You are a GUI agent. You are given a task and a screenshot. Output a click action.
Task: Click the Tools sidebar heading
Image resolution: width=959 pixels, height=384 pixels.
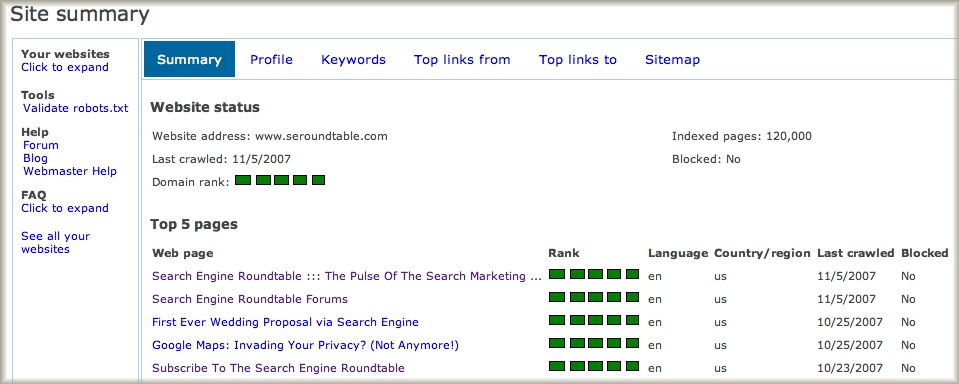pyautogui.click(x=37, y=95)
